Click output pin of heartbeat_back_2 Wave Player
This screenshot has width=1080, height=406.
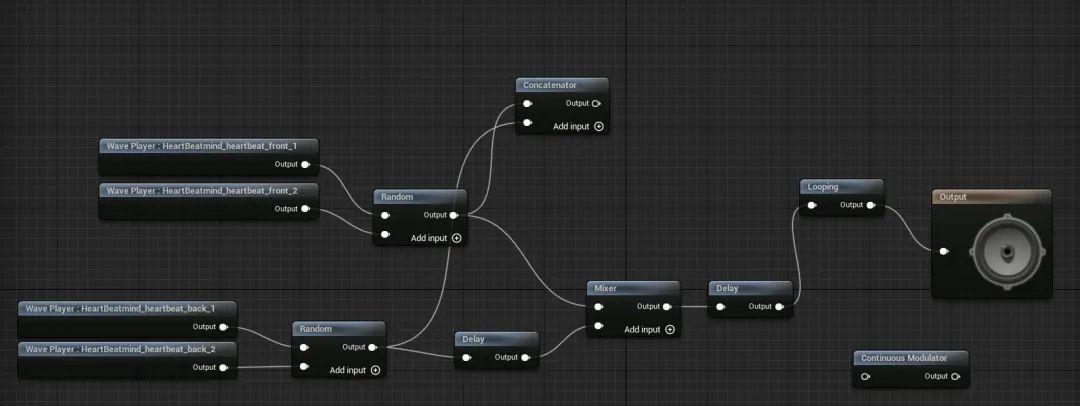224,367
